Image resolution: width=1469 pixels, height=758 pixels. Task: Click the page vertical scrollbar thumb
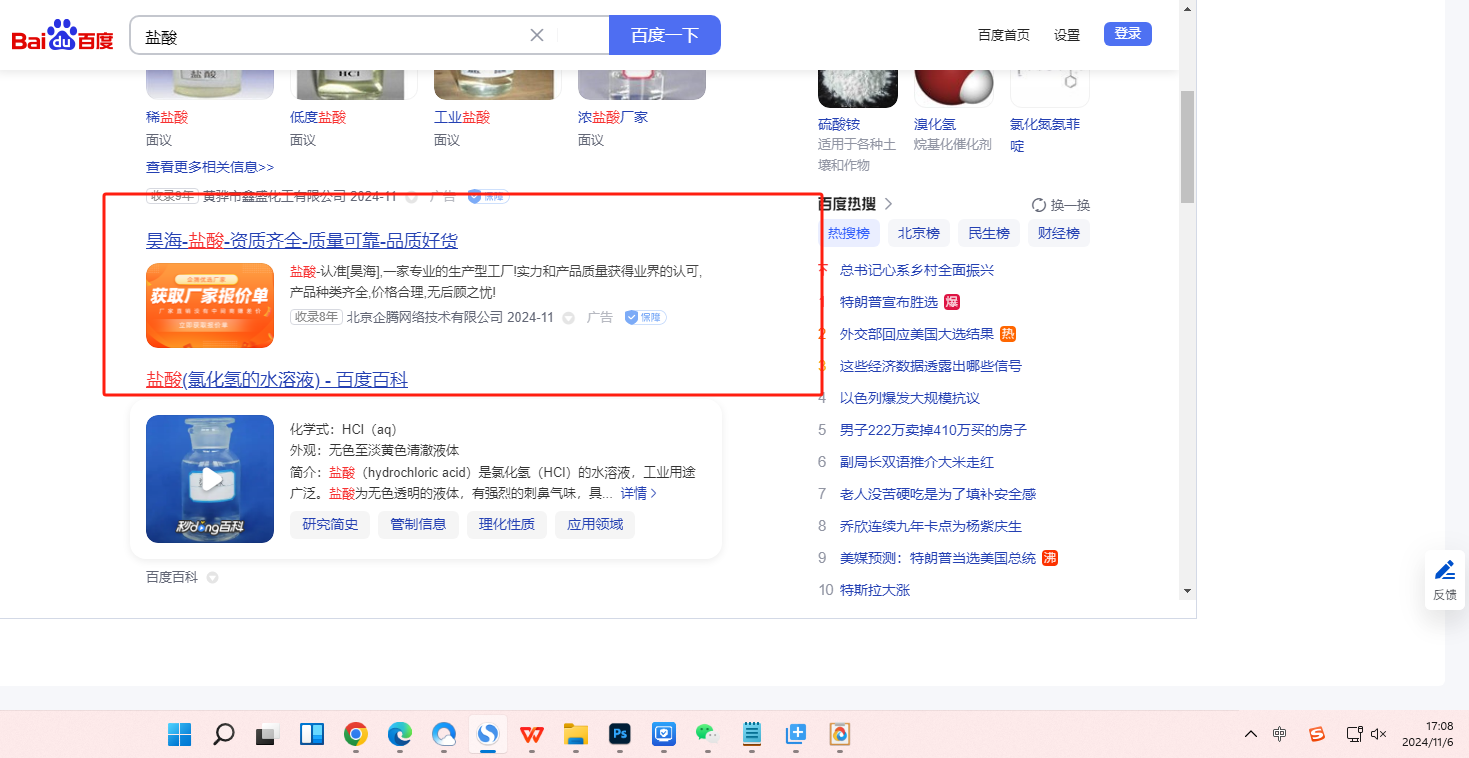[1187, 145]
